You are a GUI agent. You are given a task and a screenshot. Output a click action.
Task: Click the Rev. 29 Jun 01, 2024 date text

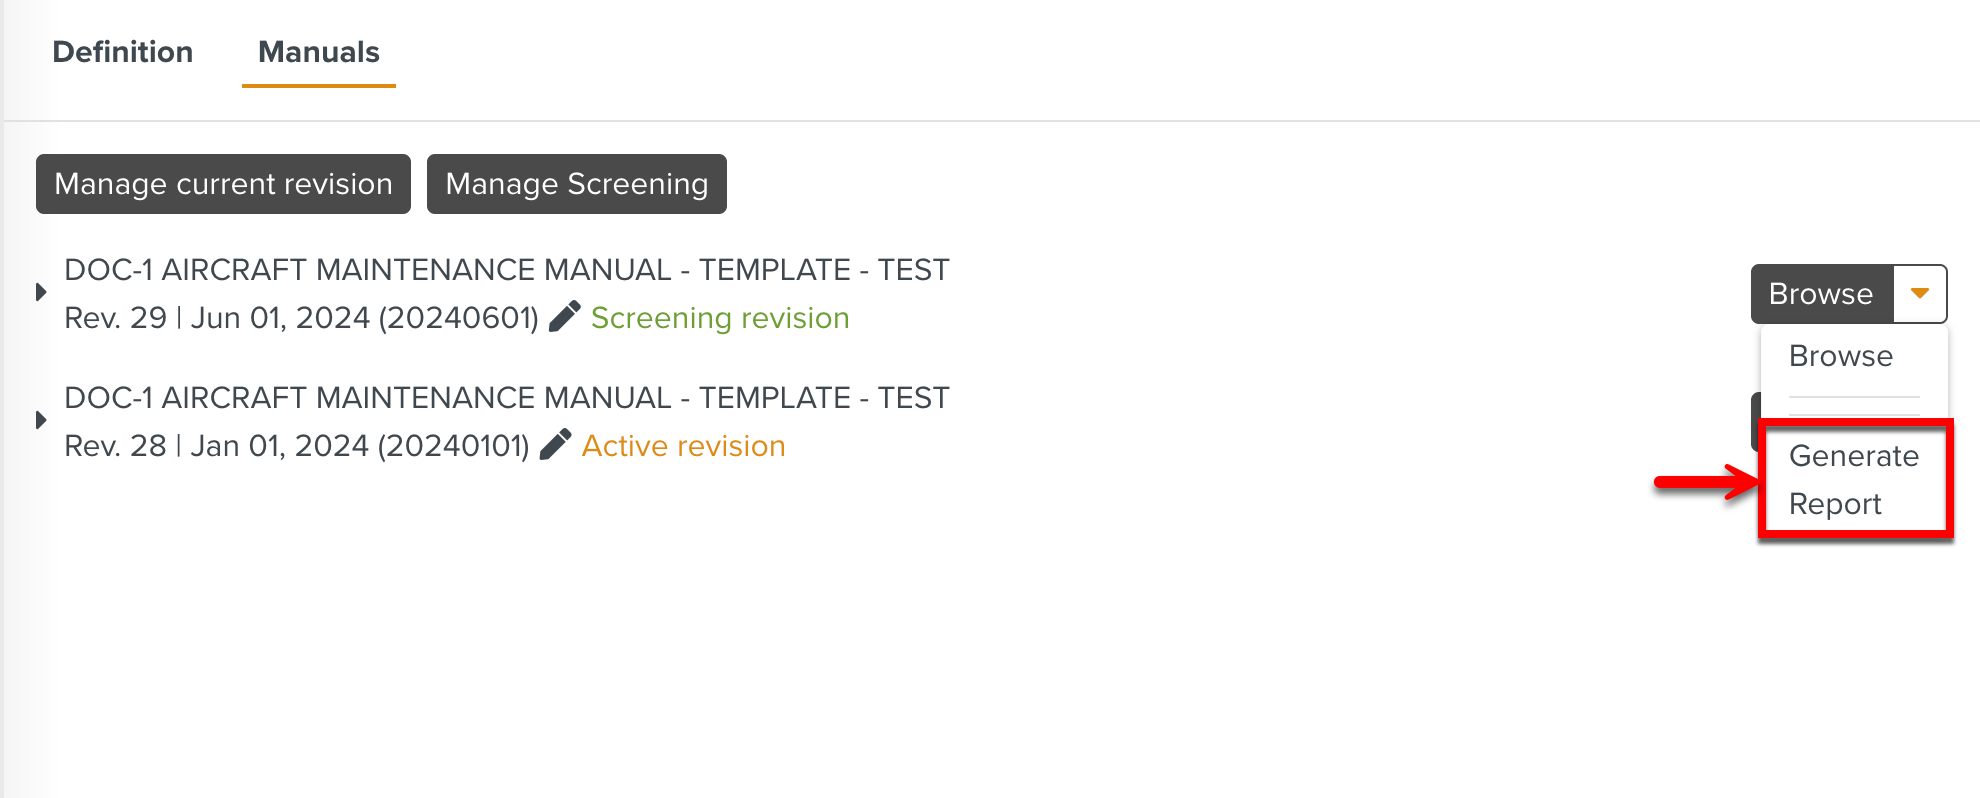(x=302, y=318)
